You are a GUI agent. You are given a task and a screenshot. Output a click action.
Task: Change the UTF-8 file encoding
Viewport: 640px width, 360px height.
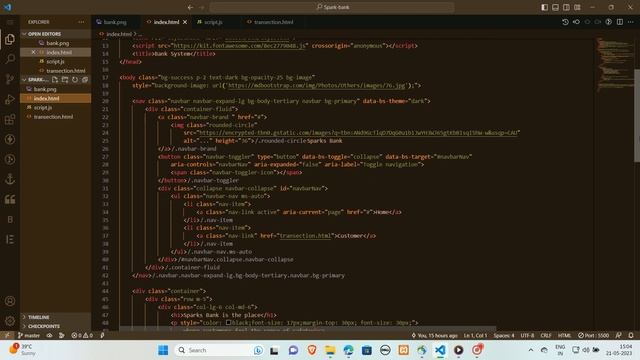[x=527, y=335]
